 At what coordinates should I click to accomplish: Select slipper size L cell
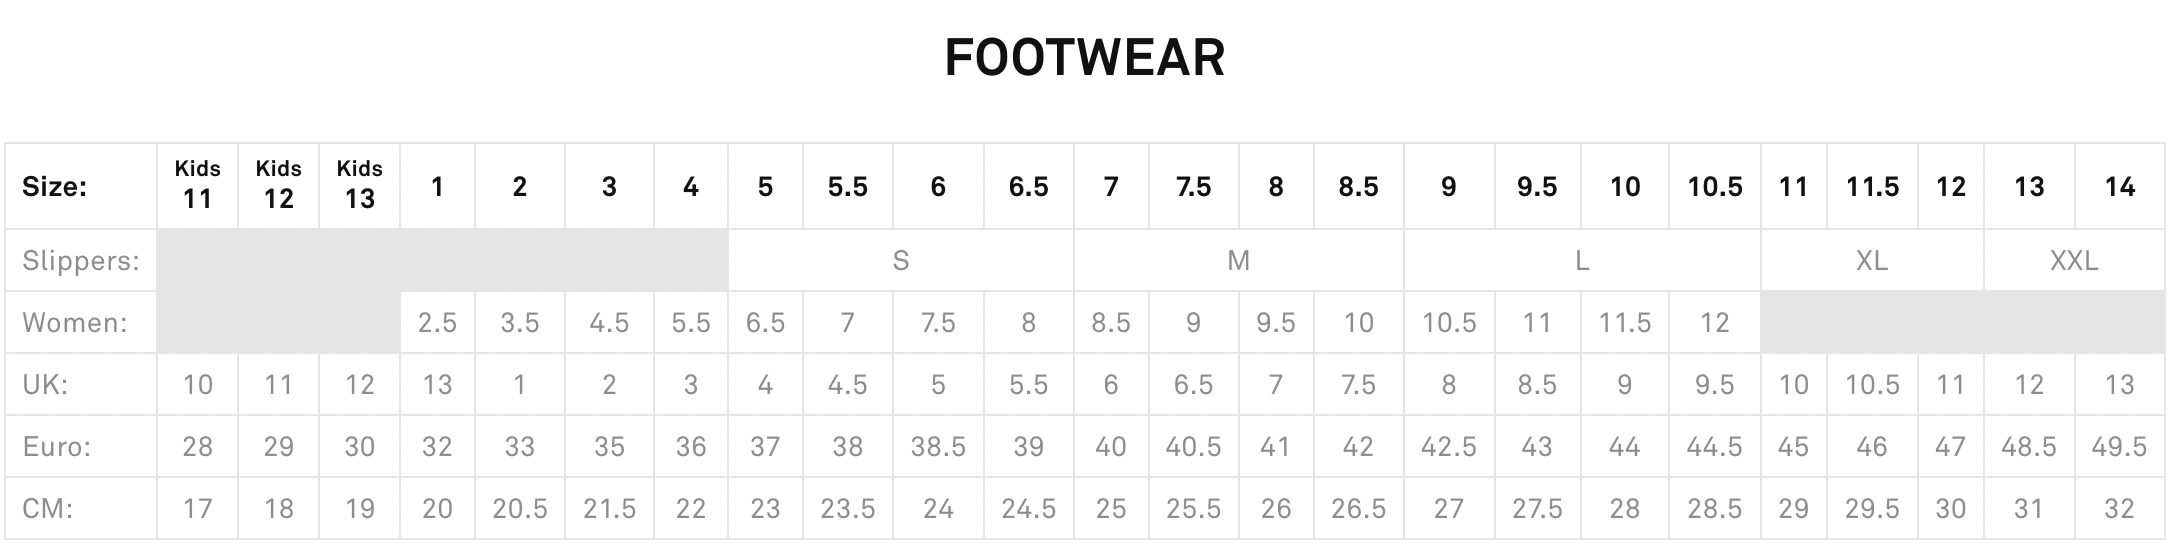(x=1582, y=261)
